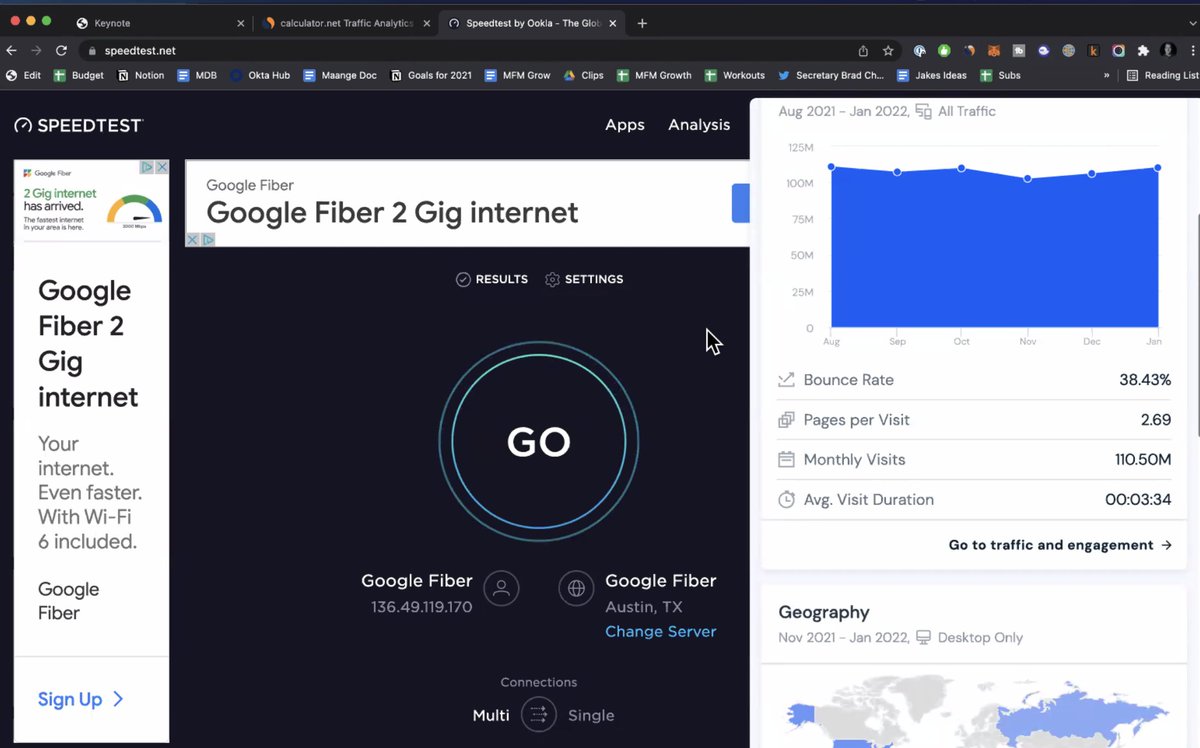
Task: Click the browser forward arrow
Action: point(36,50)
